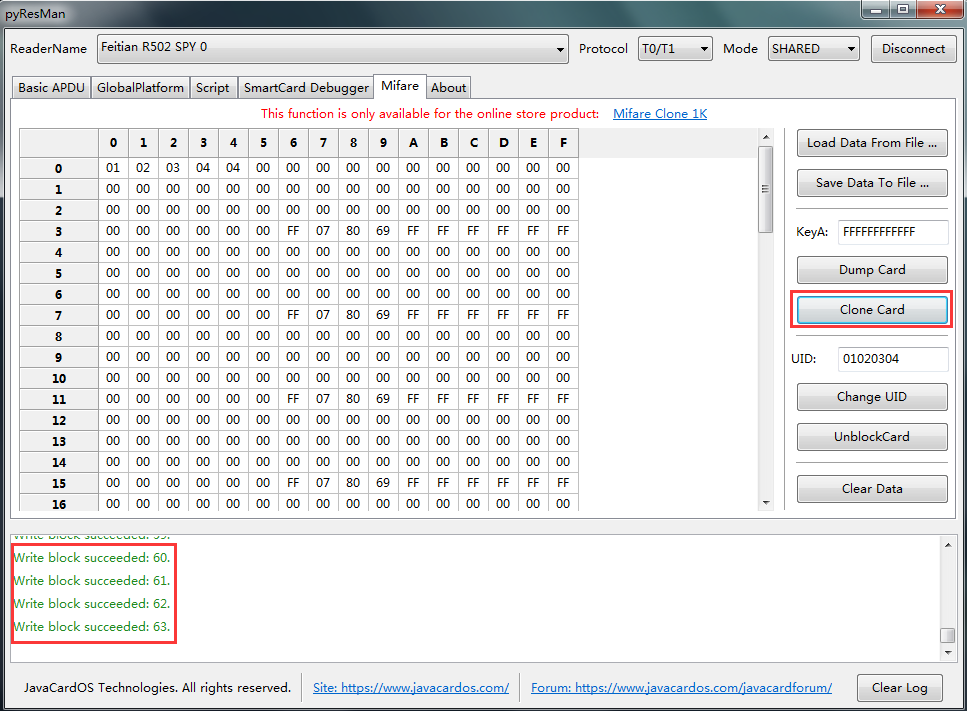967x711 pixels.
Task: Expand the Protocol T0/T1 dropdown
Action: (x=675, y=49)
